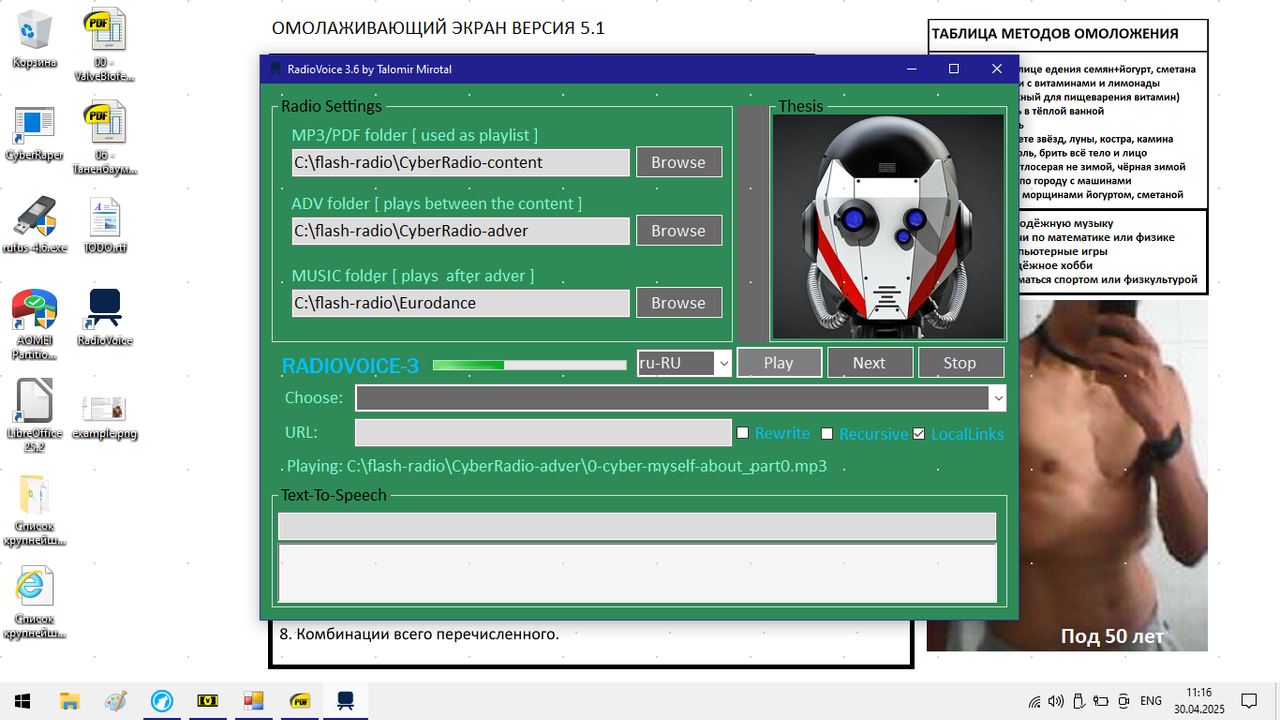Open the Windows Start menu
This screenshot has height=720, width=1280.
(21, 701)
